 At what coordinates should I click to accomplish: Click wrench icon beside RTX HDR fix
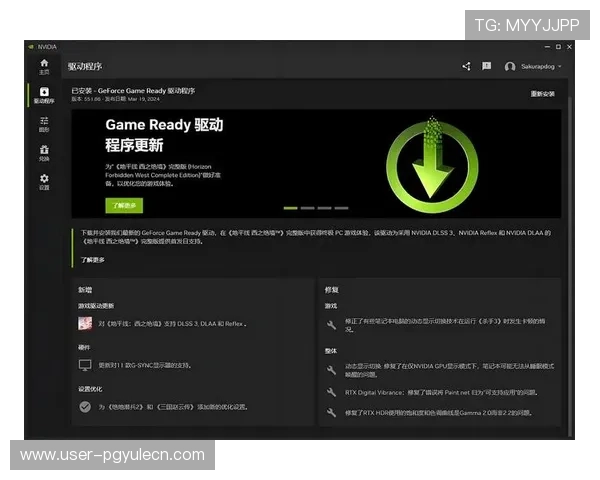click(x=331, y=413)
